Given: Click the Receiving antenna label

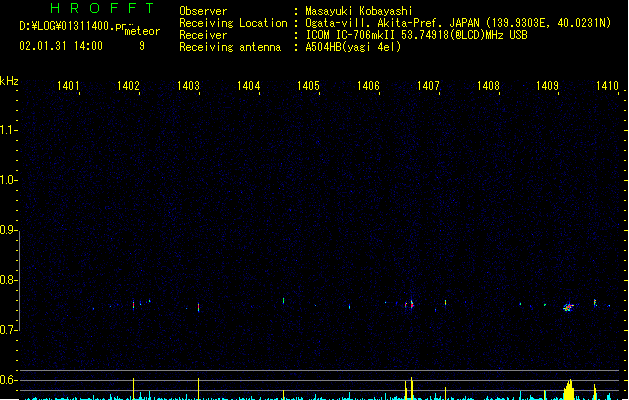Looking at the screenshot, I should 230,47.
